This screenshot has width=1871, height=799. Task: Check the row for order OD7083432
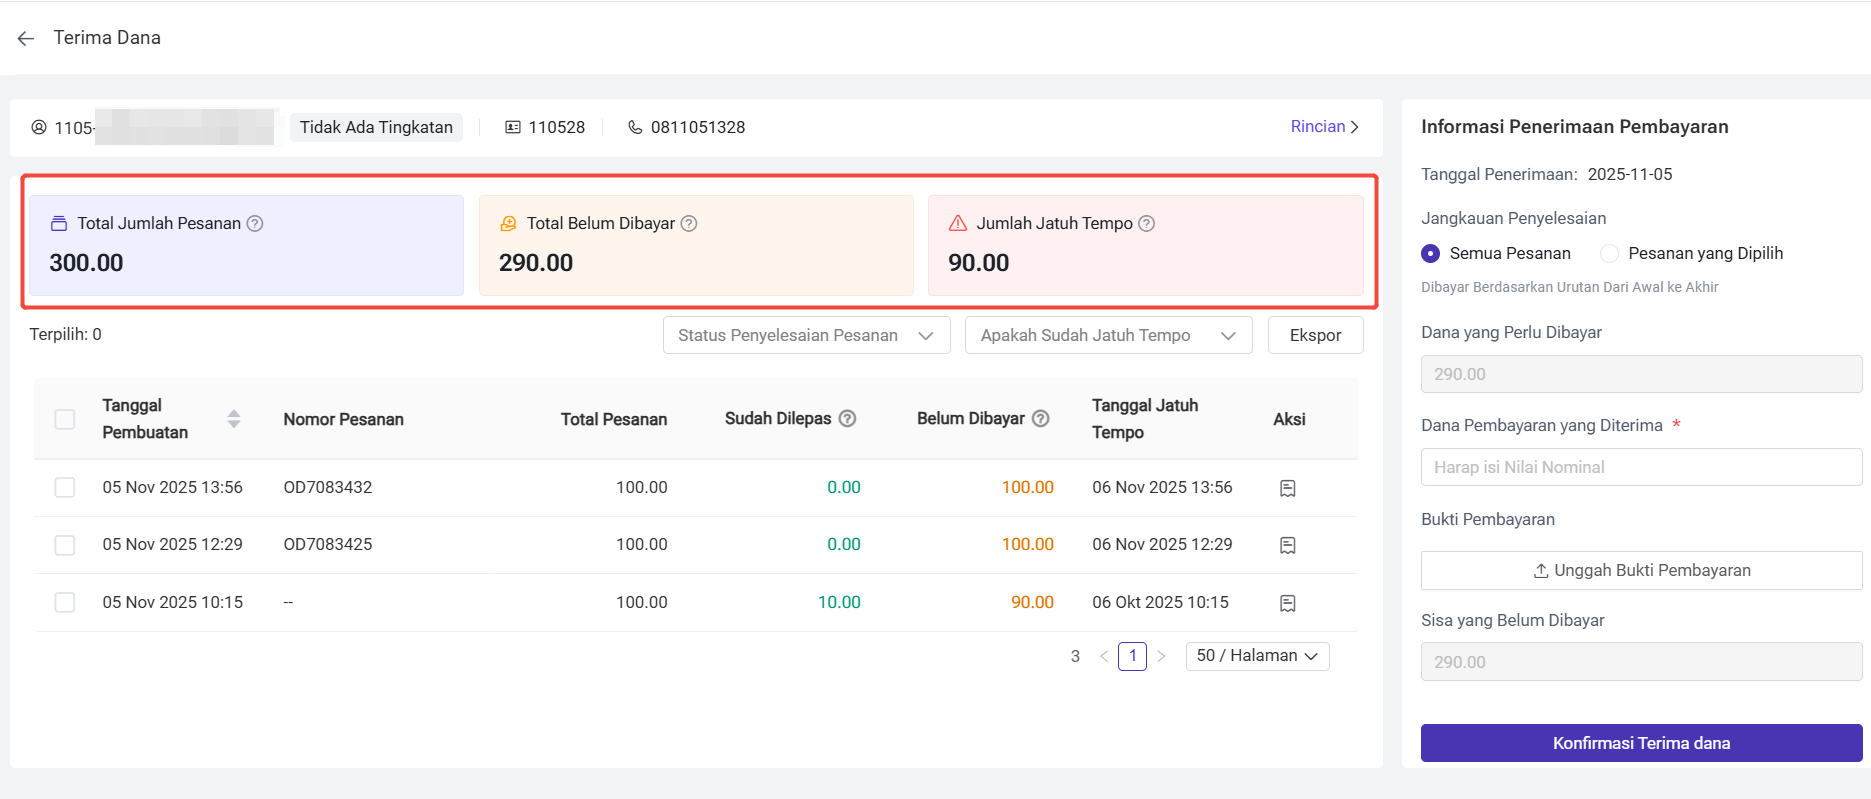(x=65, y=487)
